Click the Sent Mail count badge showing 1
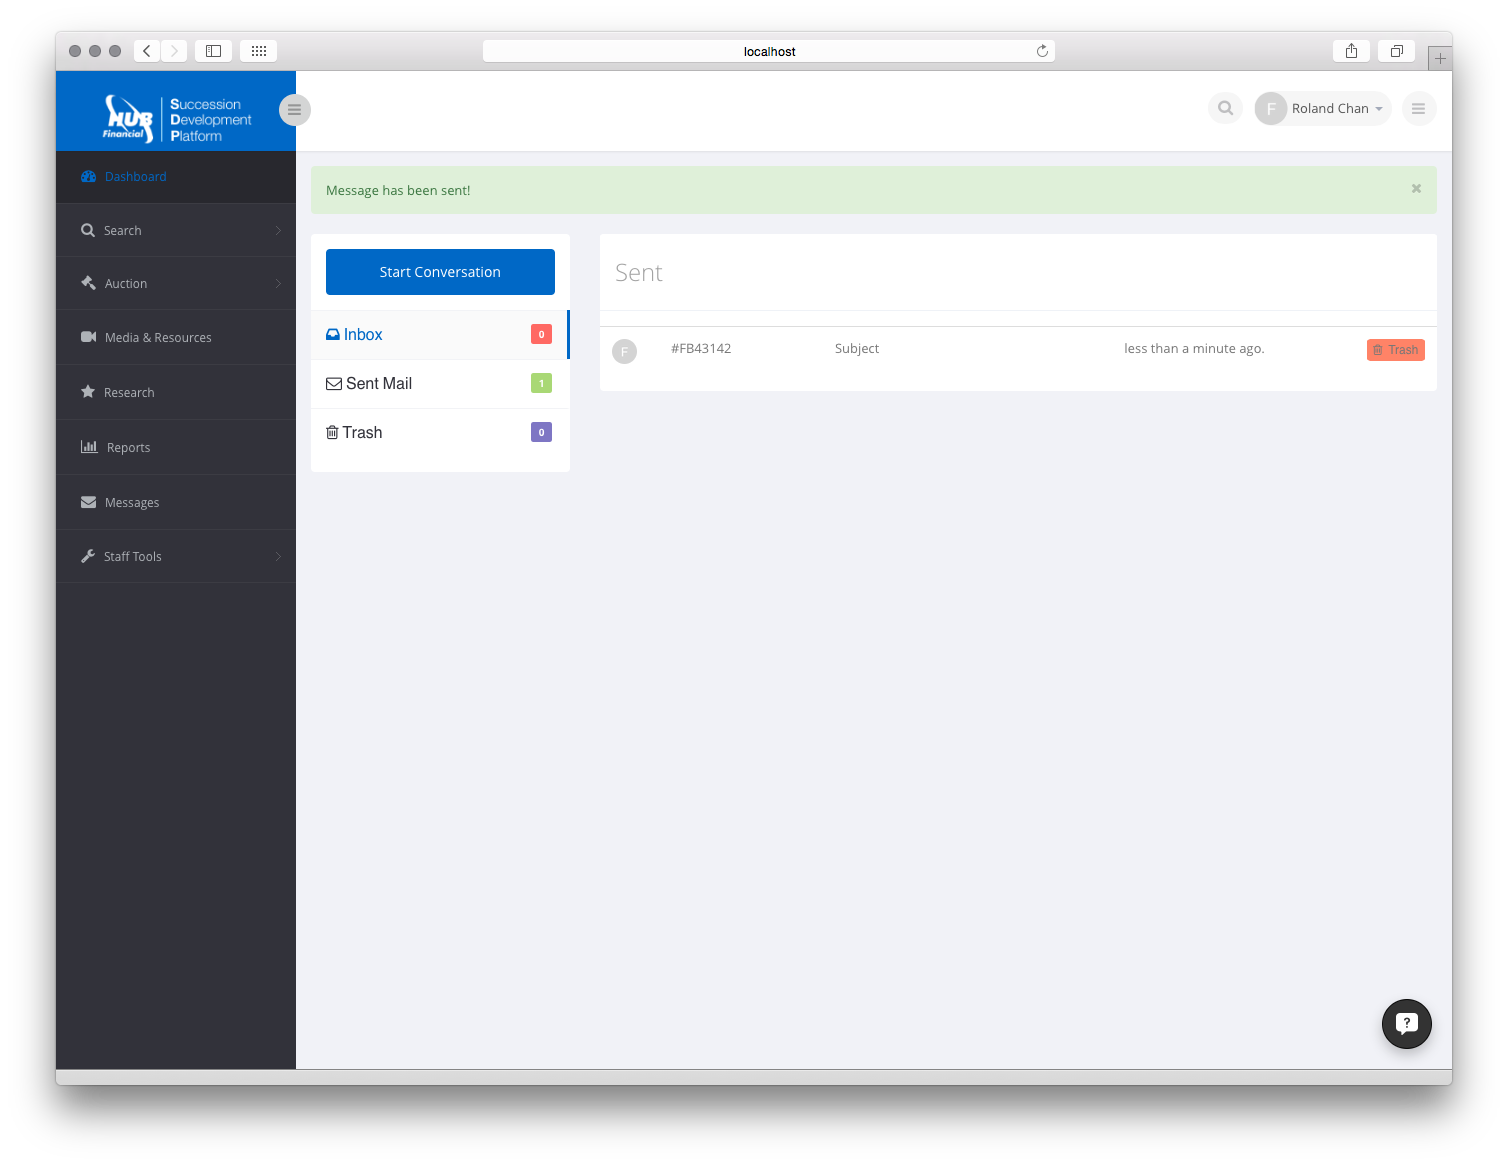This screenshot has height=1165, width=1508. coord(541,383)
